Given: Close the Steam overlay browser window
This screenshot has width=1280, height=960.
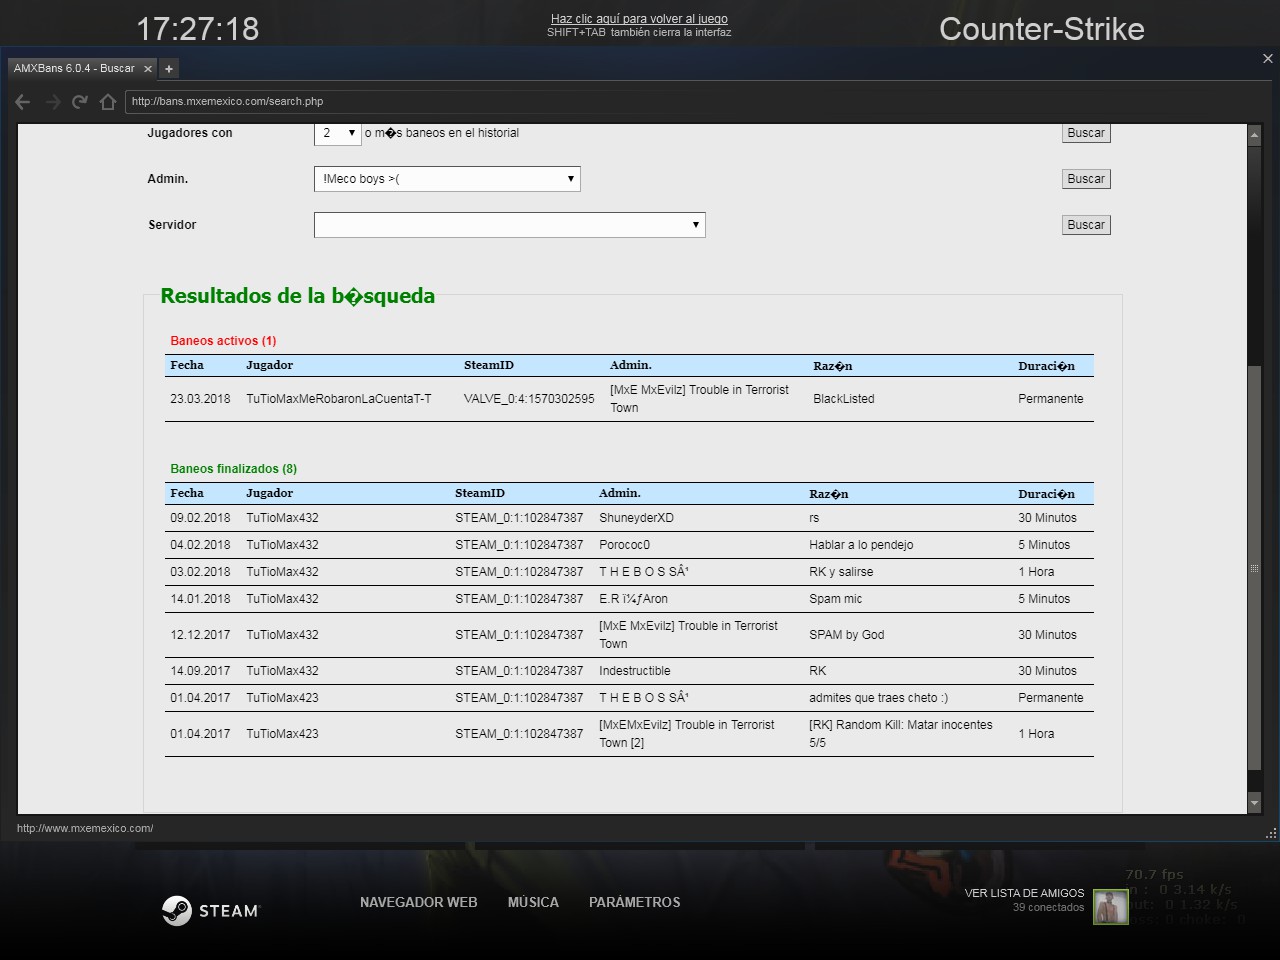Looking at the screenshot, I should pyautogui.click(x=1268, y=59).
